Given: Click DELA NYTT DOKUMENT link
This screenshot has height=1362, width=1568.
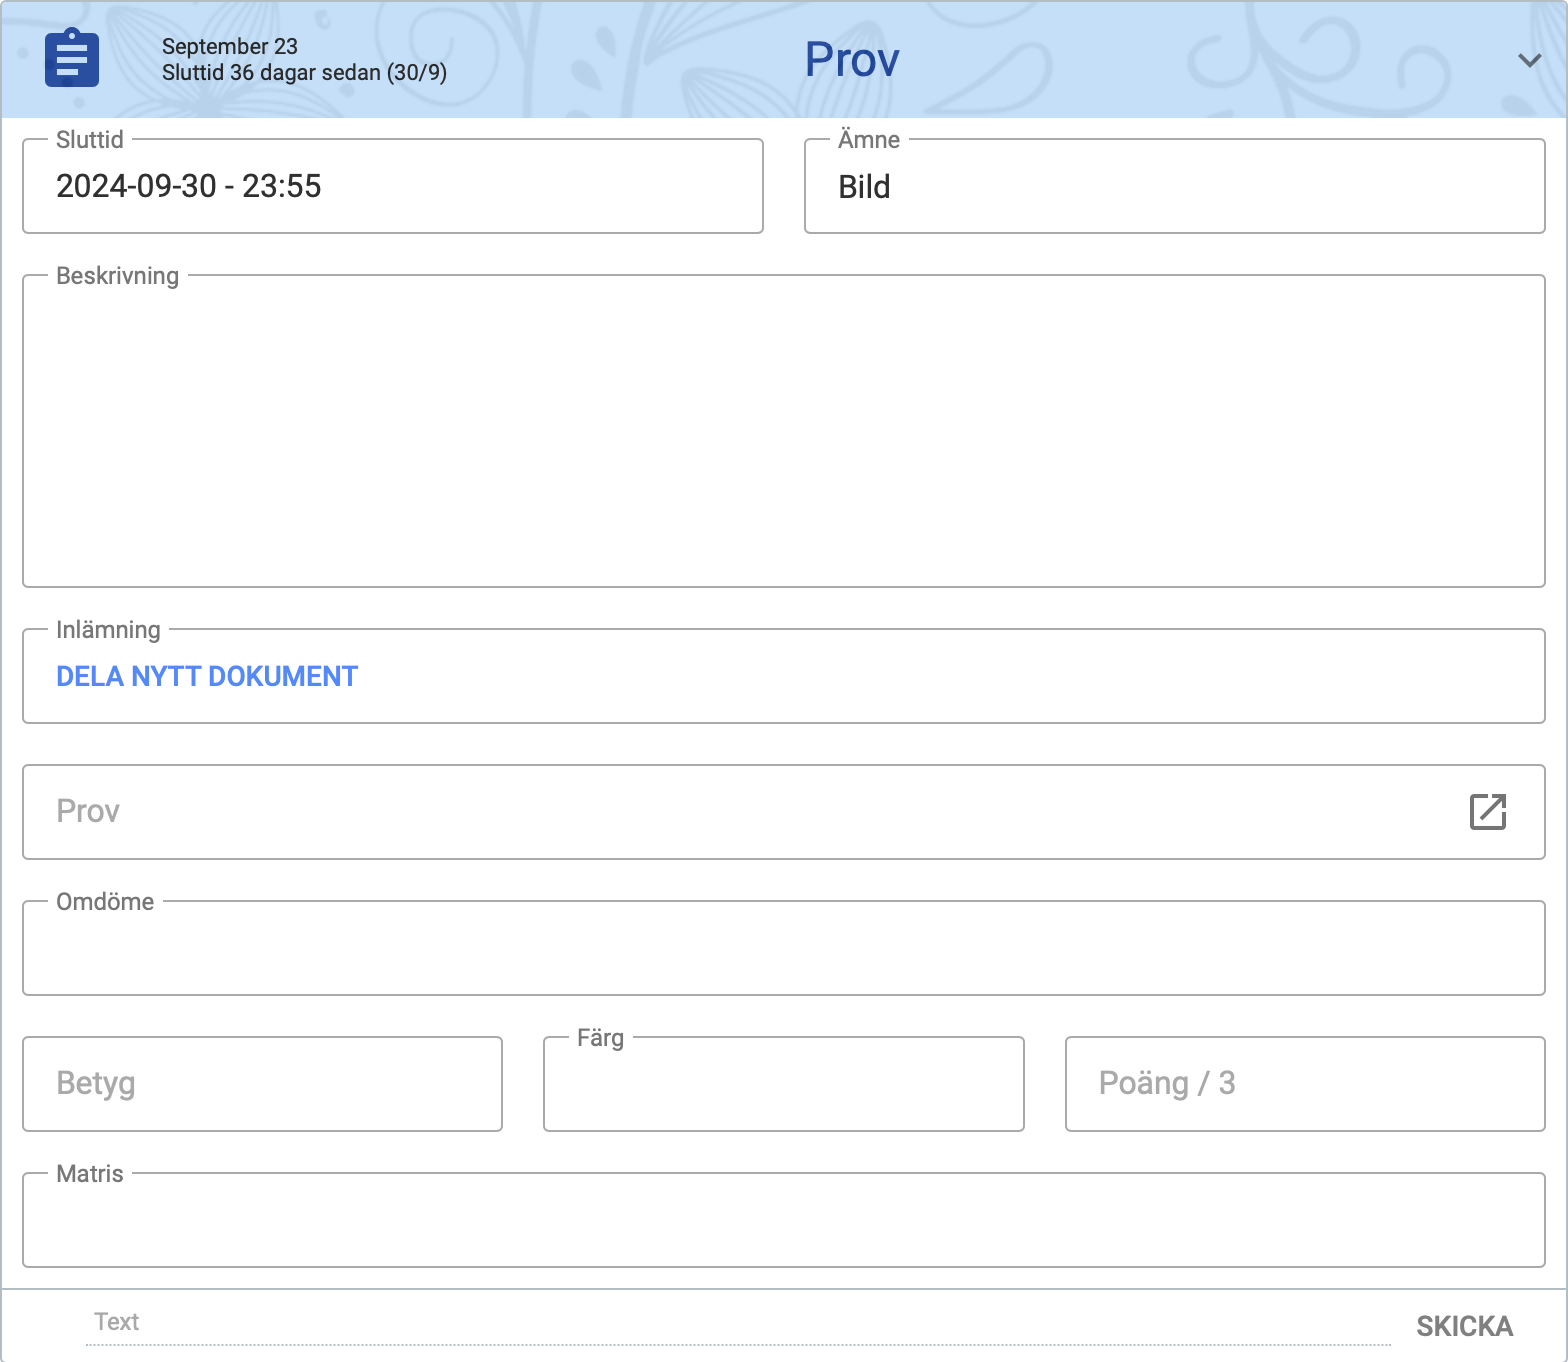Looking at the screenshot, I should click(x=207, y=677).
